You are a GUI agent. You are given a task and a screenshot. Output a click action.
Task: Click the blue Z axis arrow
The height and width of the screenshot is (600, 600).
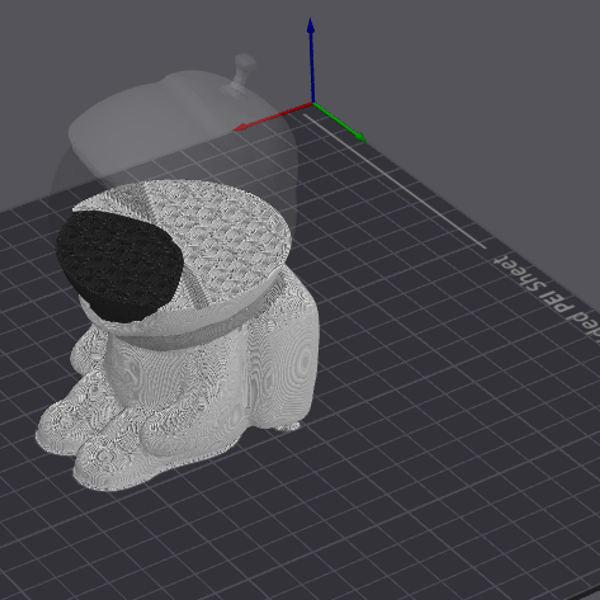[x=311, y=59]
